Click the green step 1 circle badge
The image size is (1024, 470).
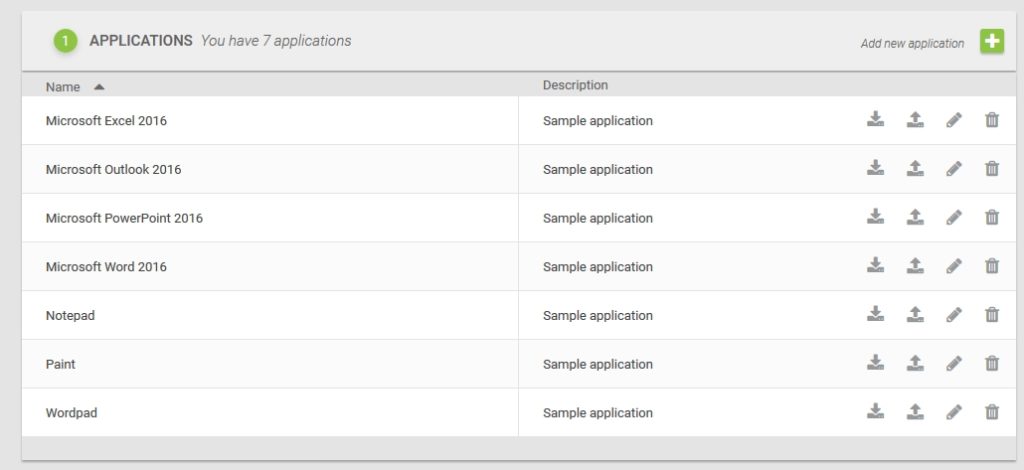[65, 41]
